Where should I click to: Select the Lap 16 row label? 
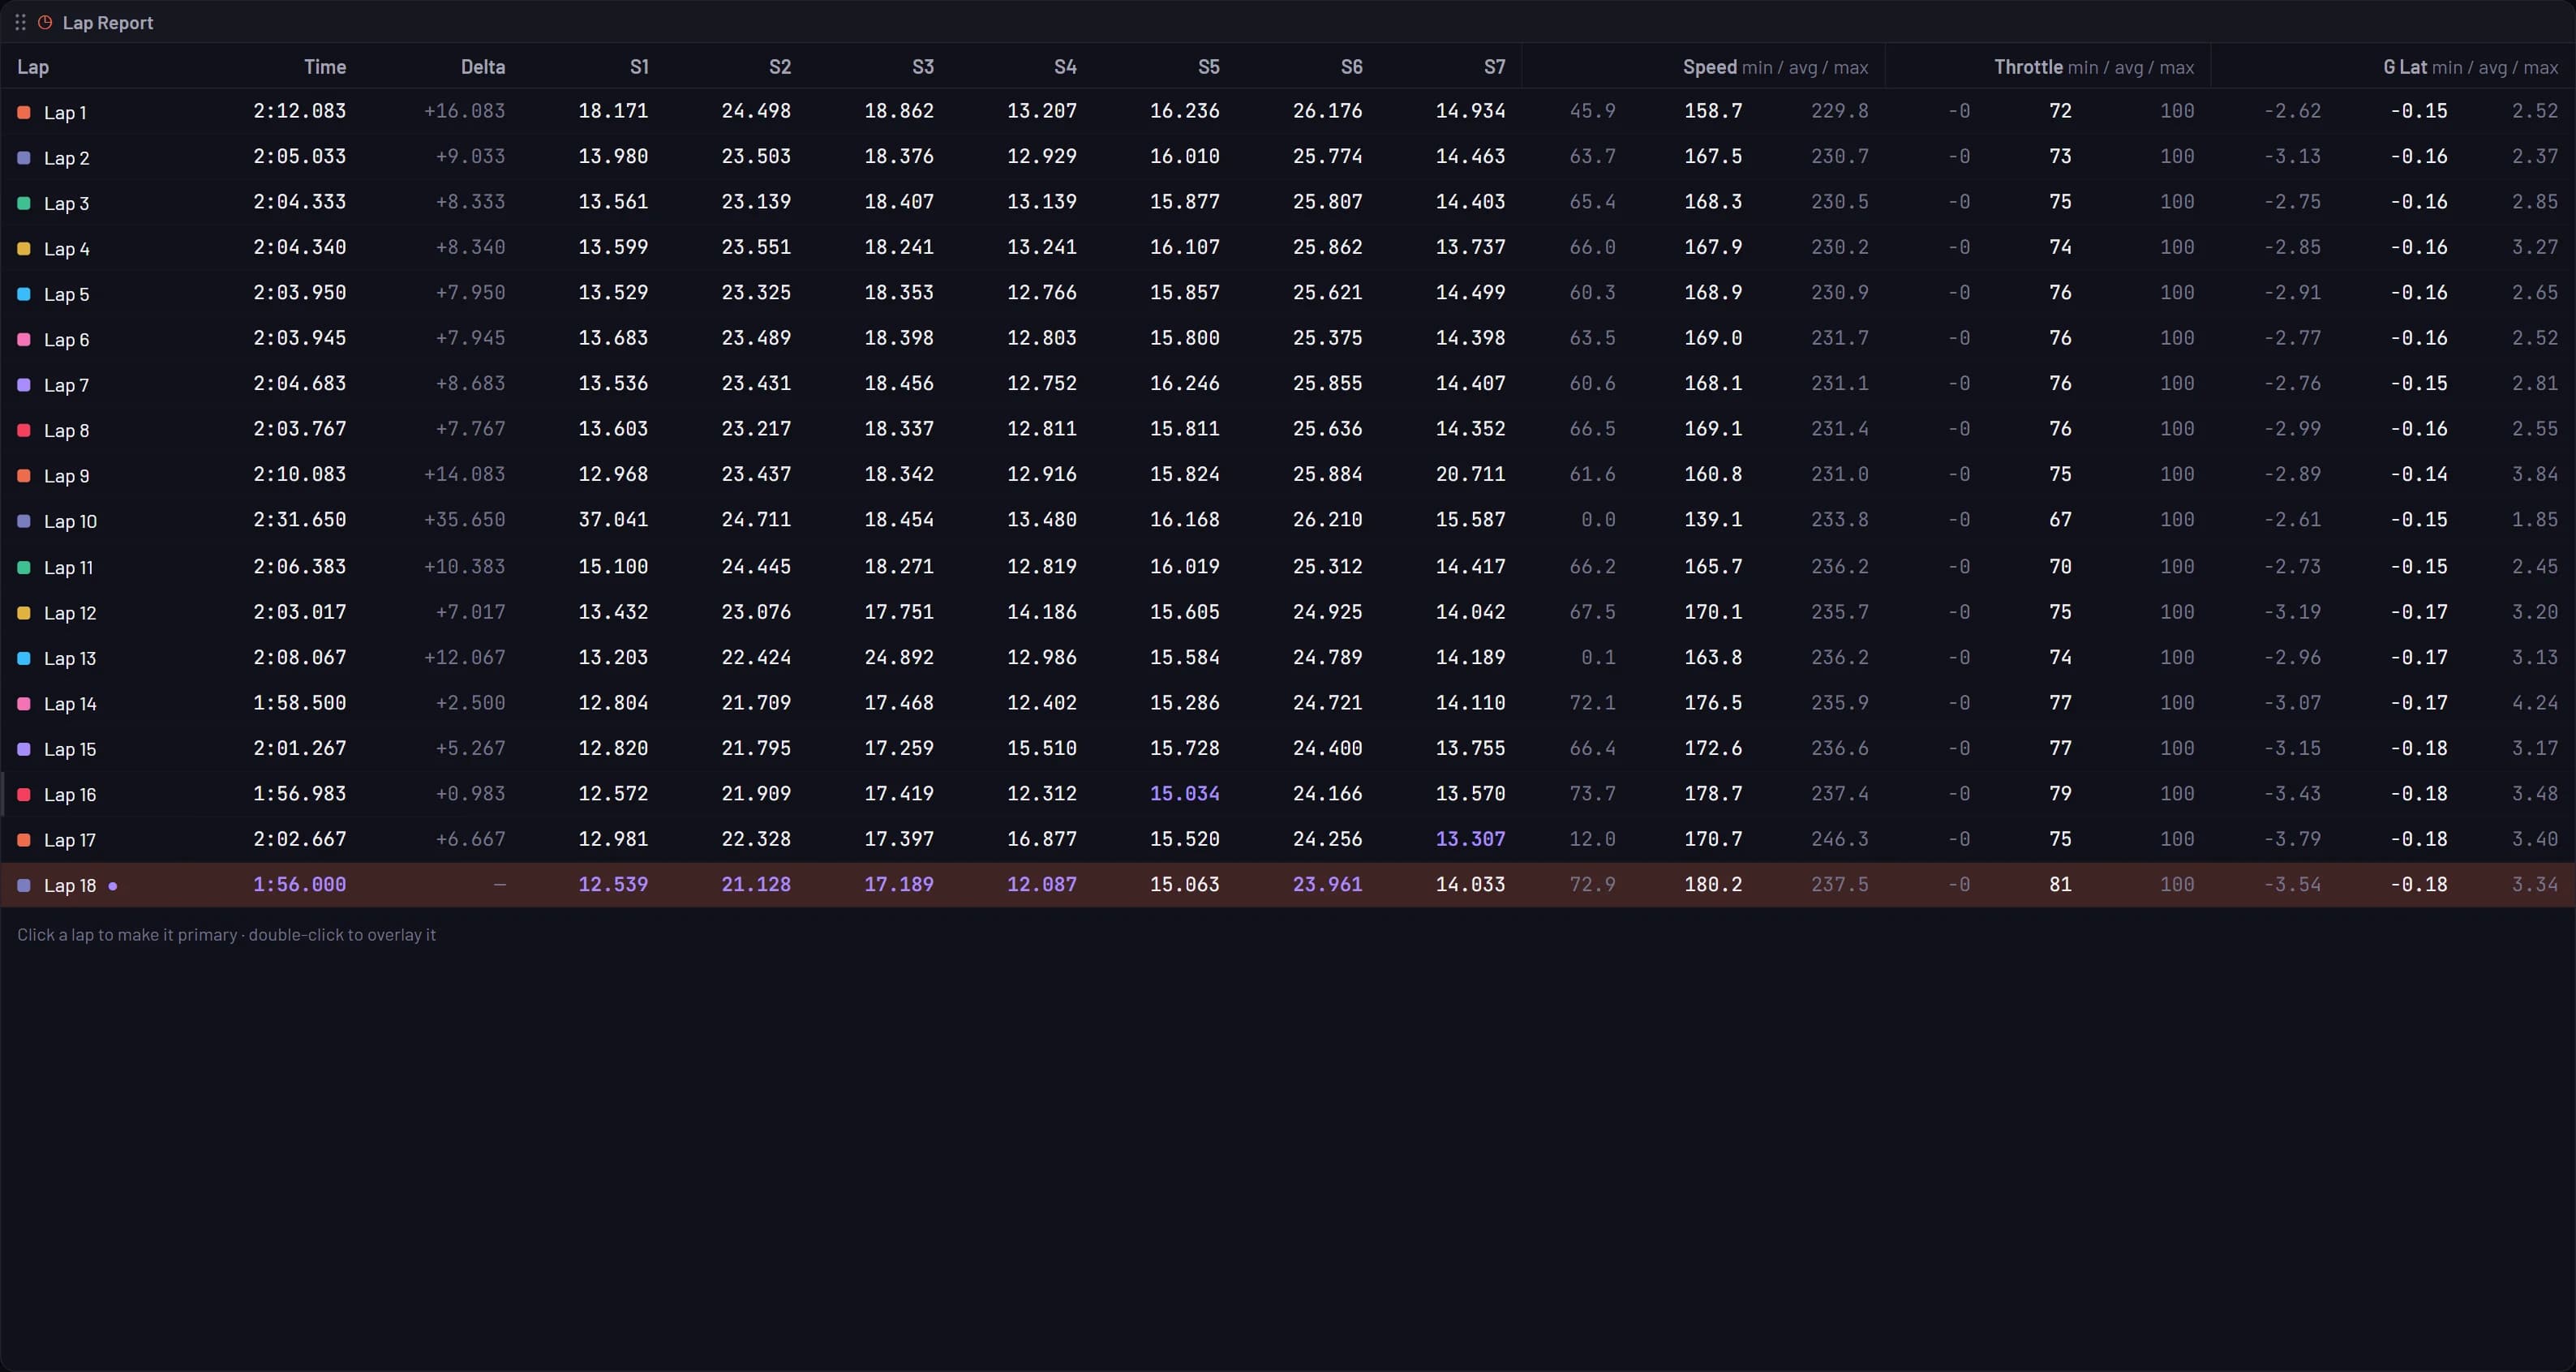click(x=70, y=795)
